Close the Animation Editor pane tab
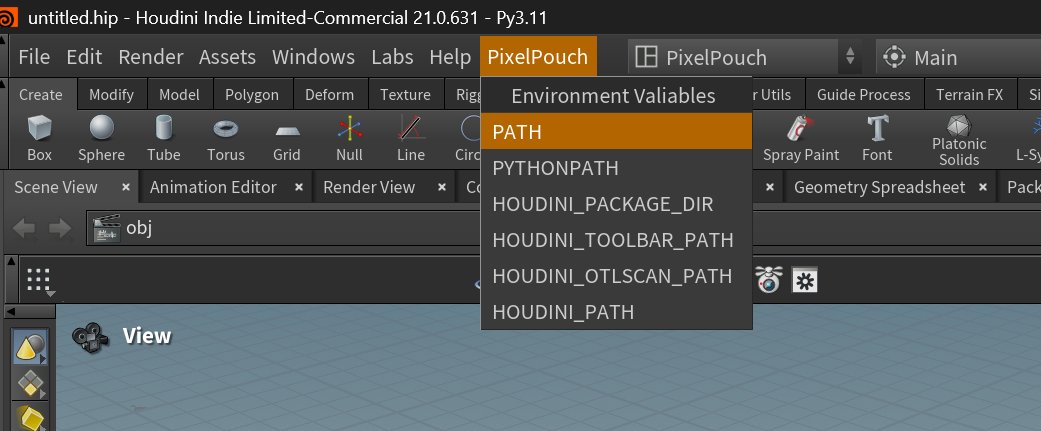This screenshot has height=431, width=1041. tap(299, 187)
